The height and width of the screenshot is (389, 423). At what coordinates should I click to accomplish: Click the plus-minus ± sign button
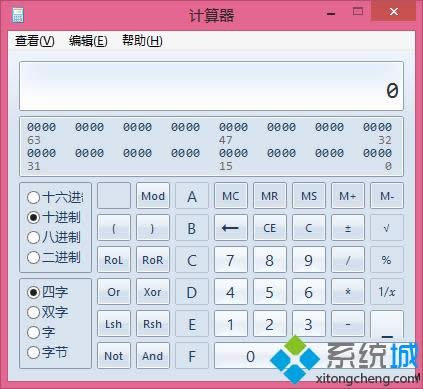[x=348, y=228]
